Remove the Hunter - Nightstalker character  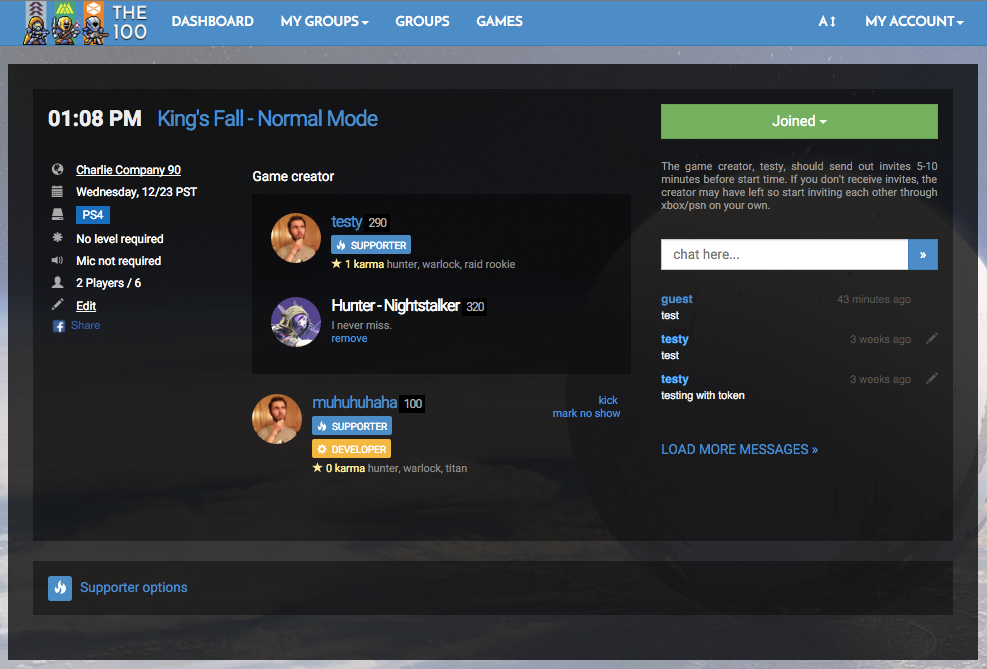(x=349, y=339)
